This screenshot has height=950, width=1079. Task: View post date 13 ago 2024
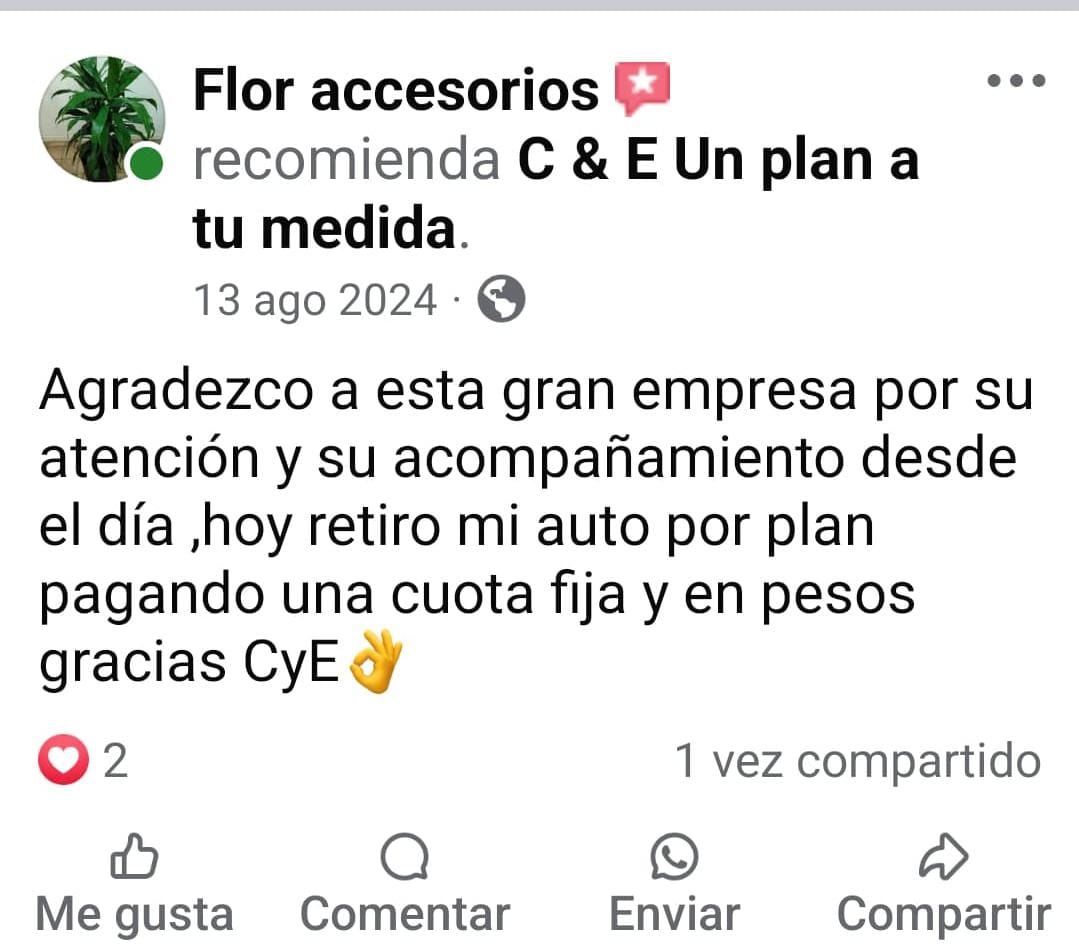(x=315, y=300)
